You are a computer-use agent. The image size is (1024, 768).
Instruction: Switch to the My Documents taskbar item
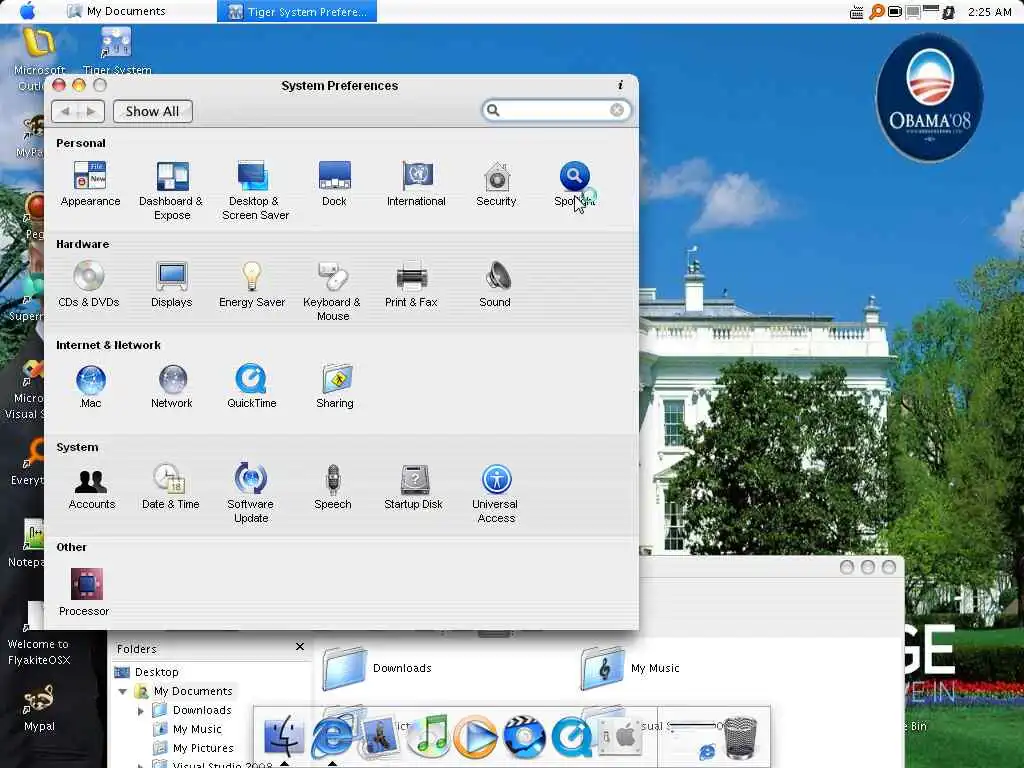tap(116, 11)
